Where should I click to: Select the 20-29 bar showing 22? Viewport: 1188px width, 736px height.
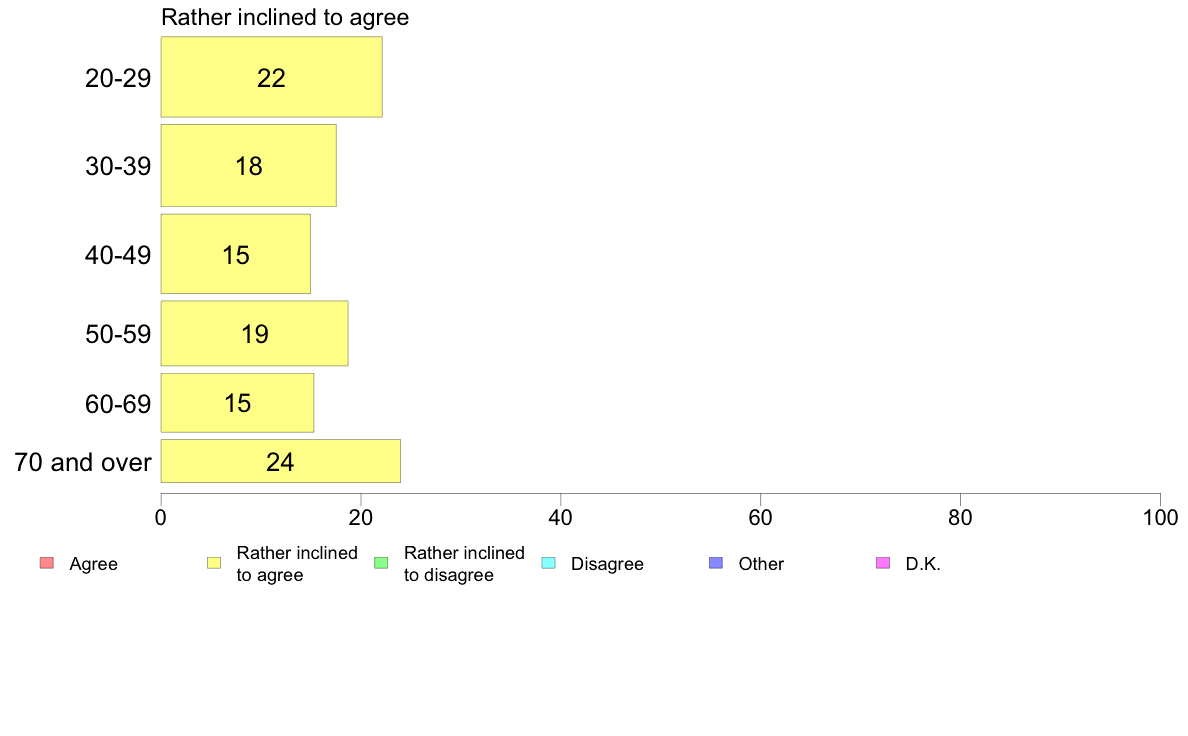(271, 77)
